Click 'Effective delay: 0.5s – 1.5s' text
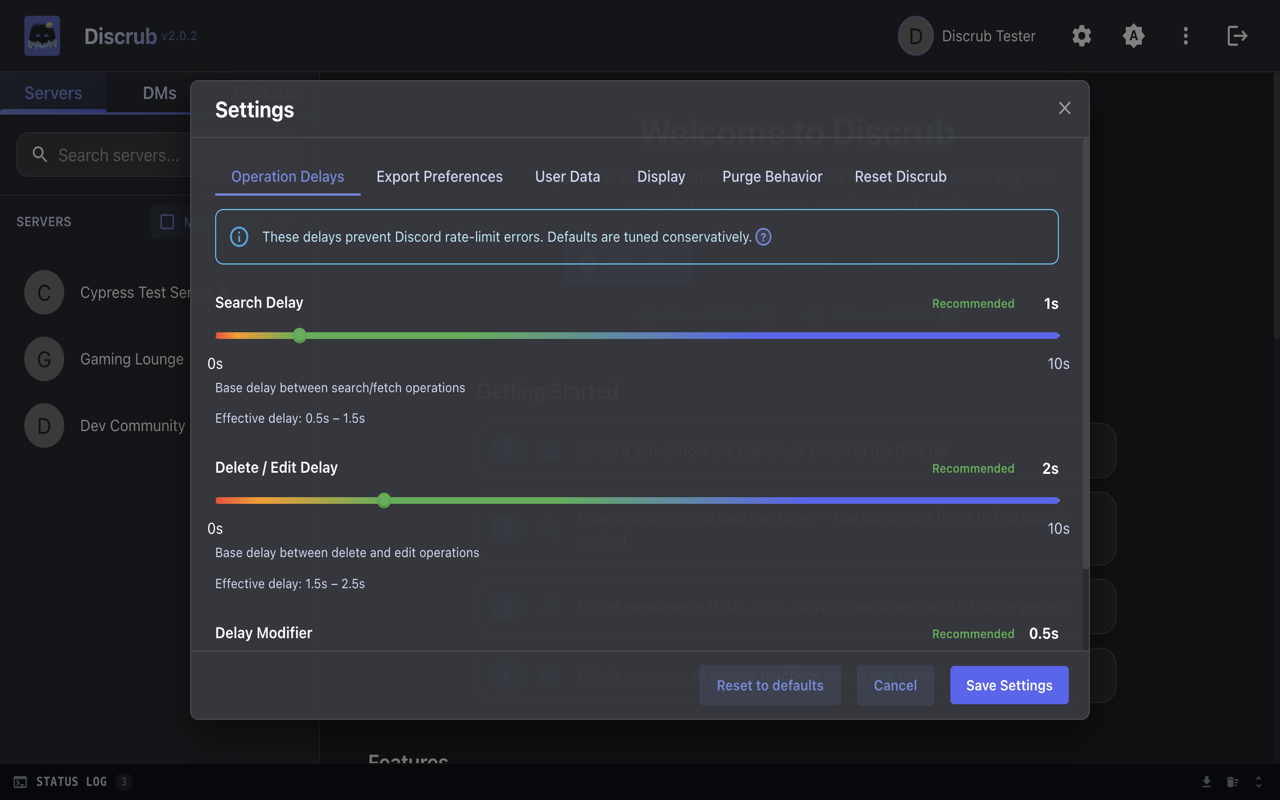 click(x=290, y=419)
